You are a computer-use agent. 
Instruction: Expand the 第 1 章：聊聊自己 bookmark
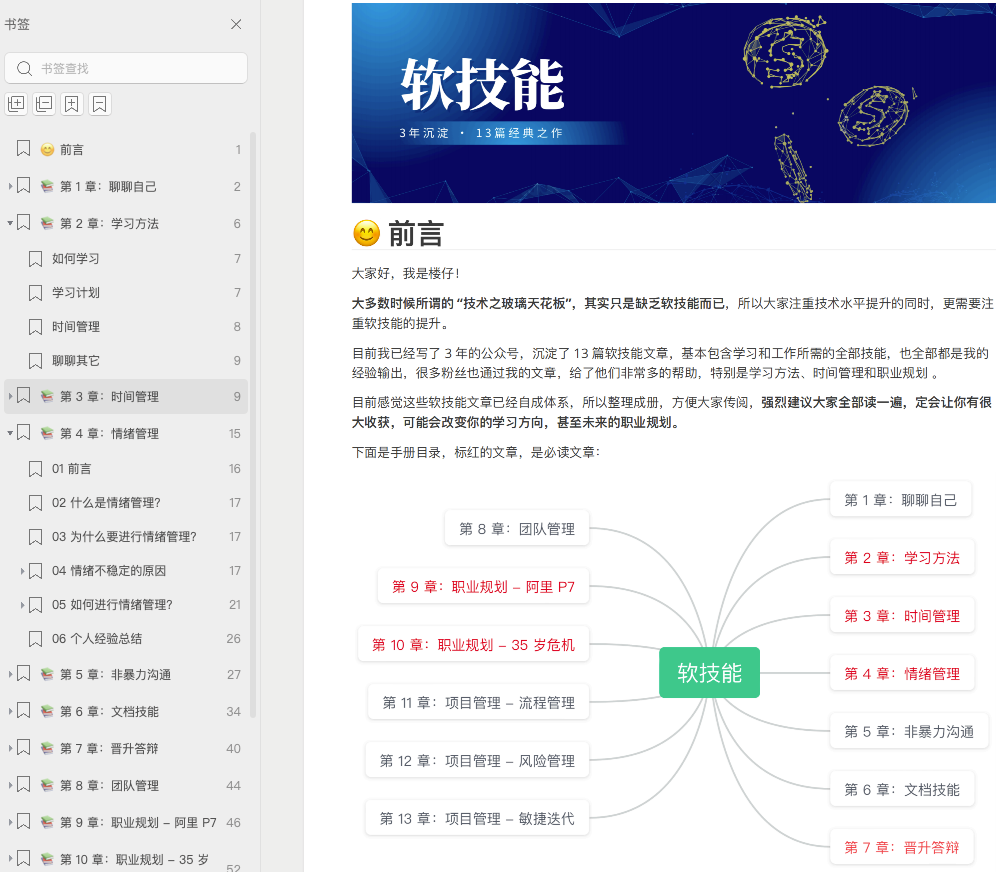pos(10,186)
